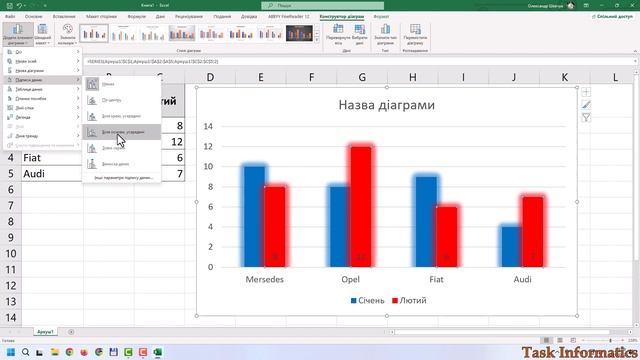Switch to the Рецензування ribbon tab

tap(189, 16)
